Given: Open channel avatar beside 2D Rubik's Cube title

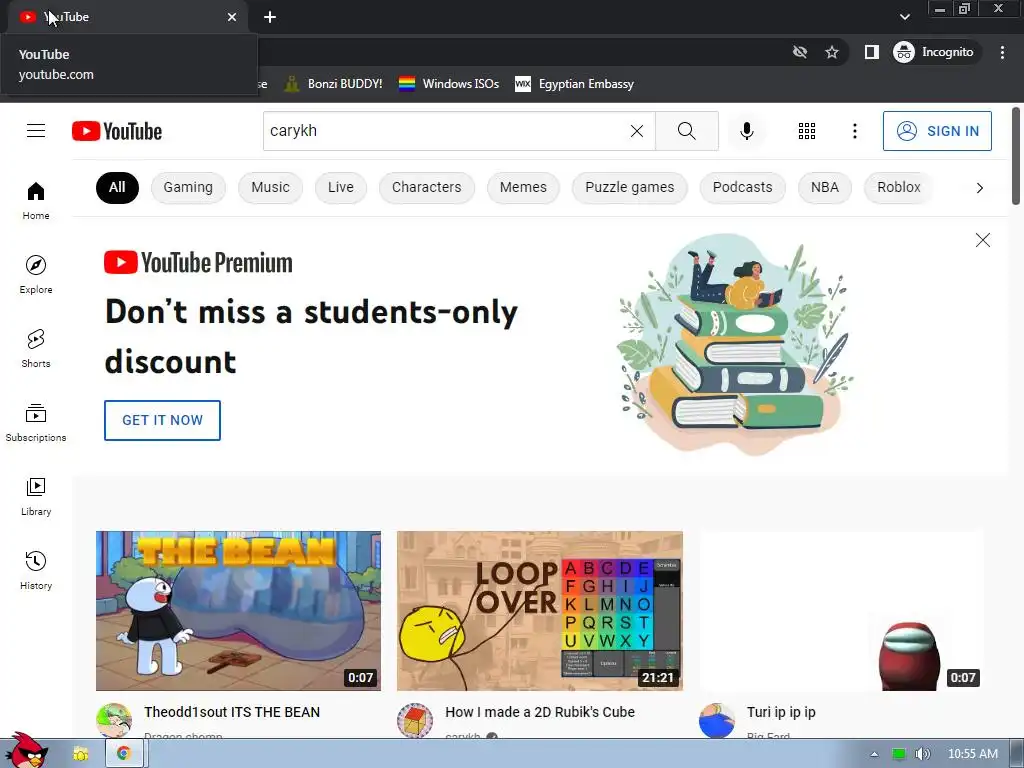Looking at the screenshot, I should click(415, 720).
